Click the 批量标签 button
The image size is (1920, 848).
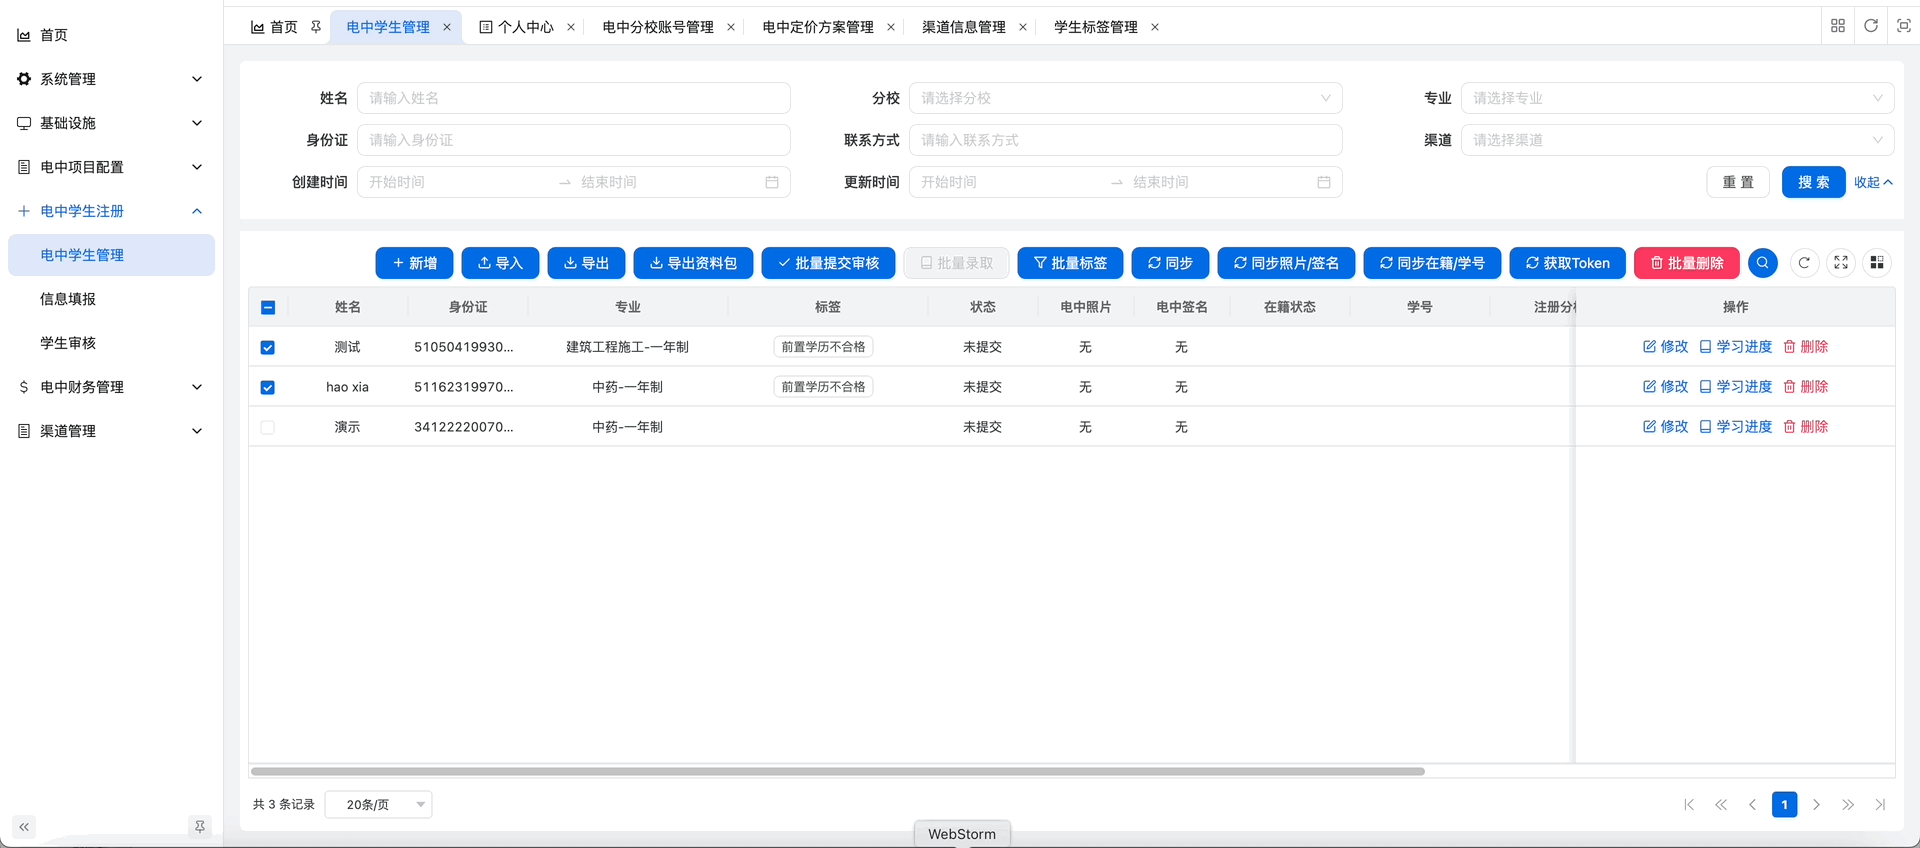1070,263
